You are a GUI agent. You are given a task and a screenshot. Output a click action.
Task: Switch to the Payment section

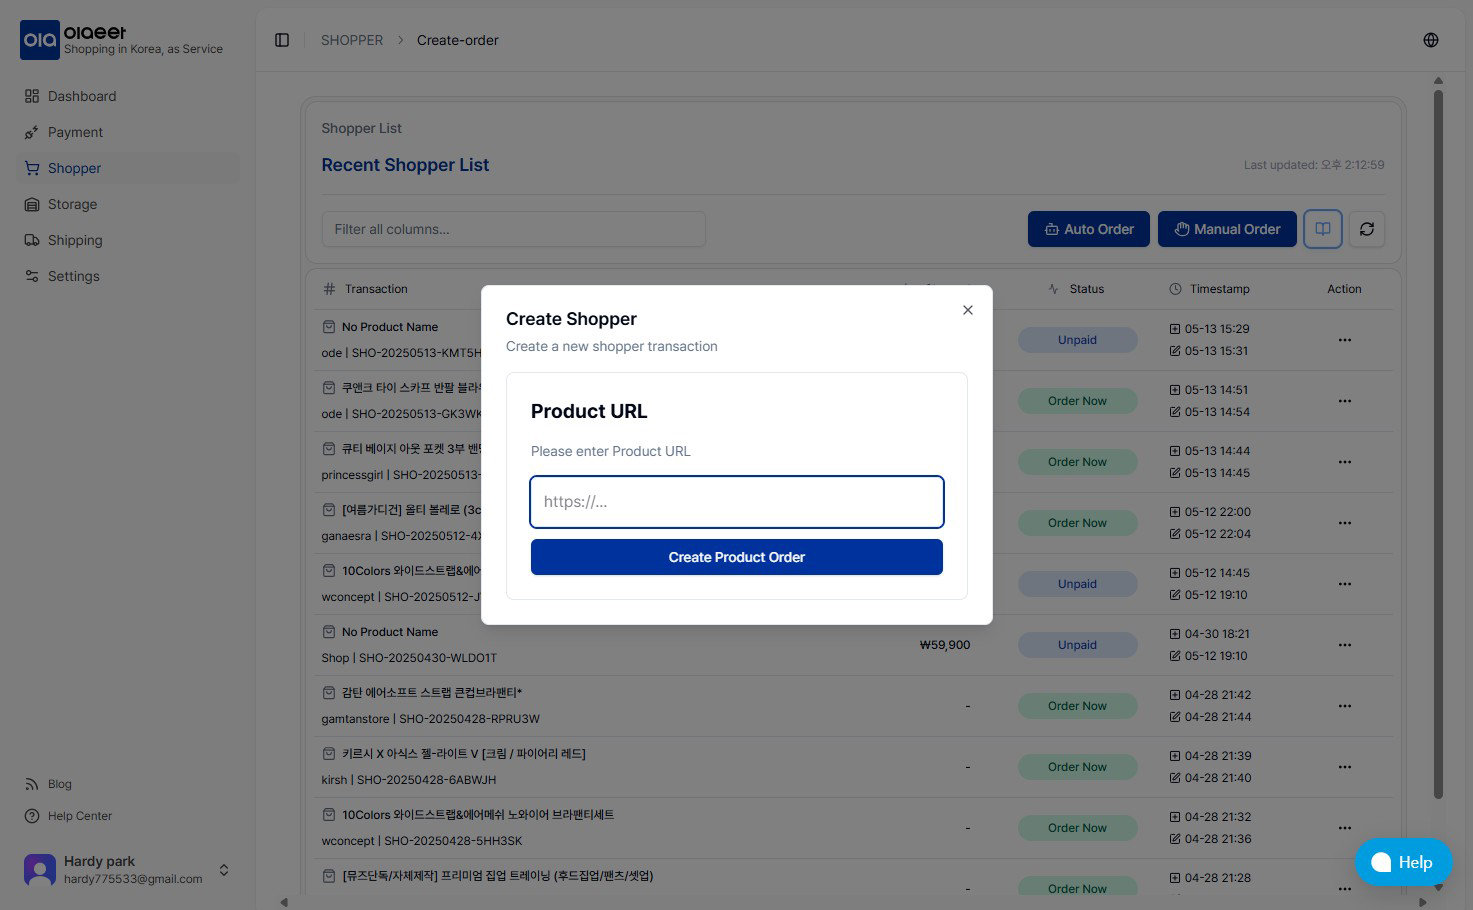pyautogui.click(x=75, y=132)
